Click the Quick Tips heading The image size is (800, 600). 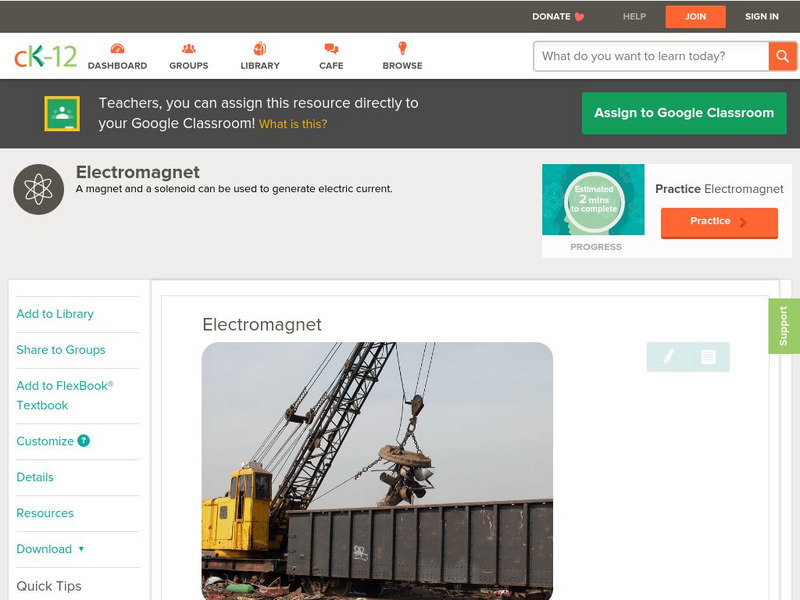click(x=49, y=586)
